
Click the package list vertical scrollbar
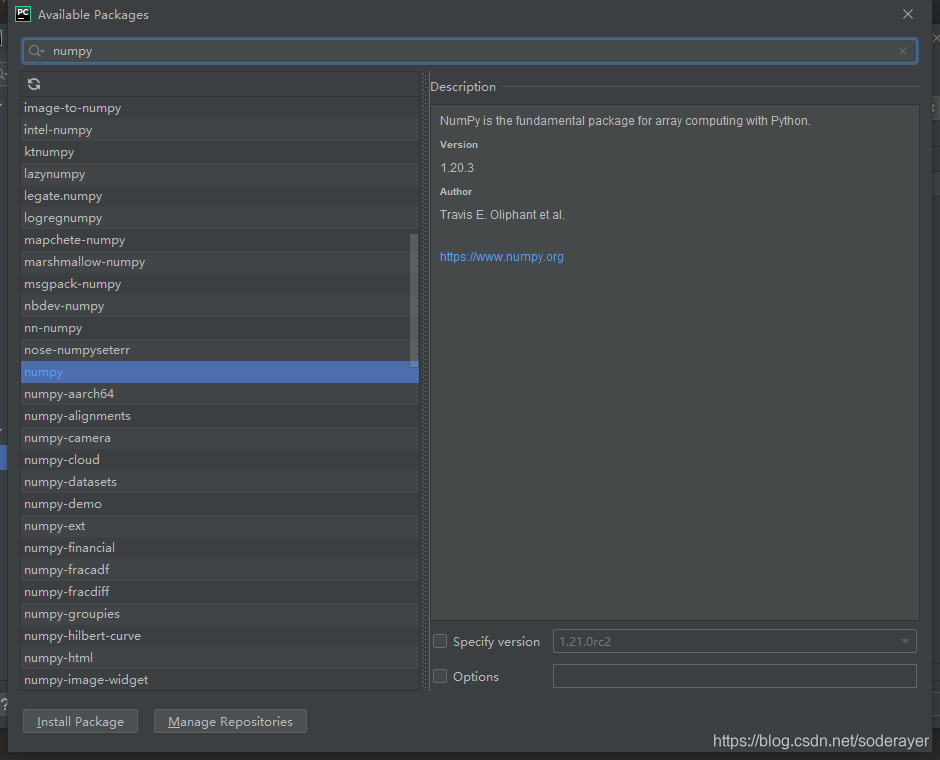point(414,300)
